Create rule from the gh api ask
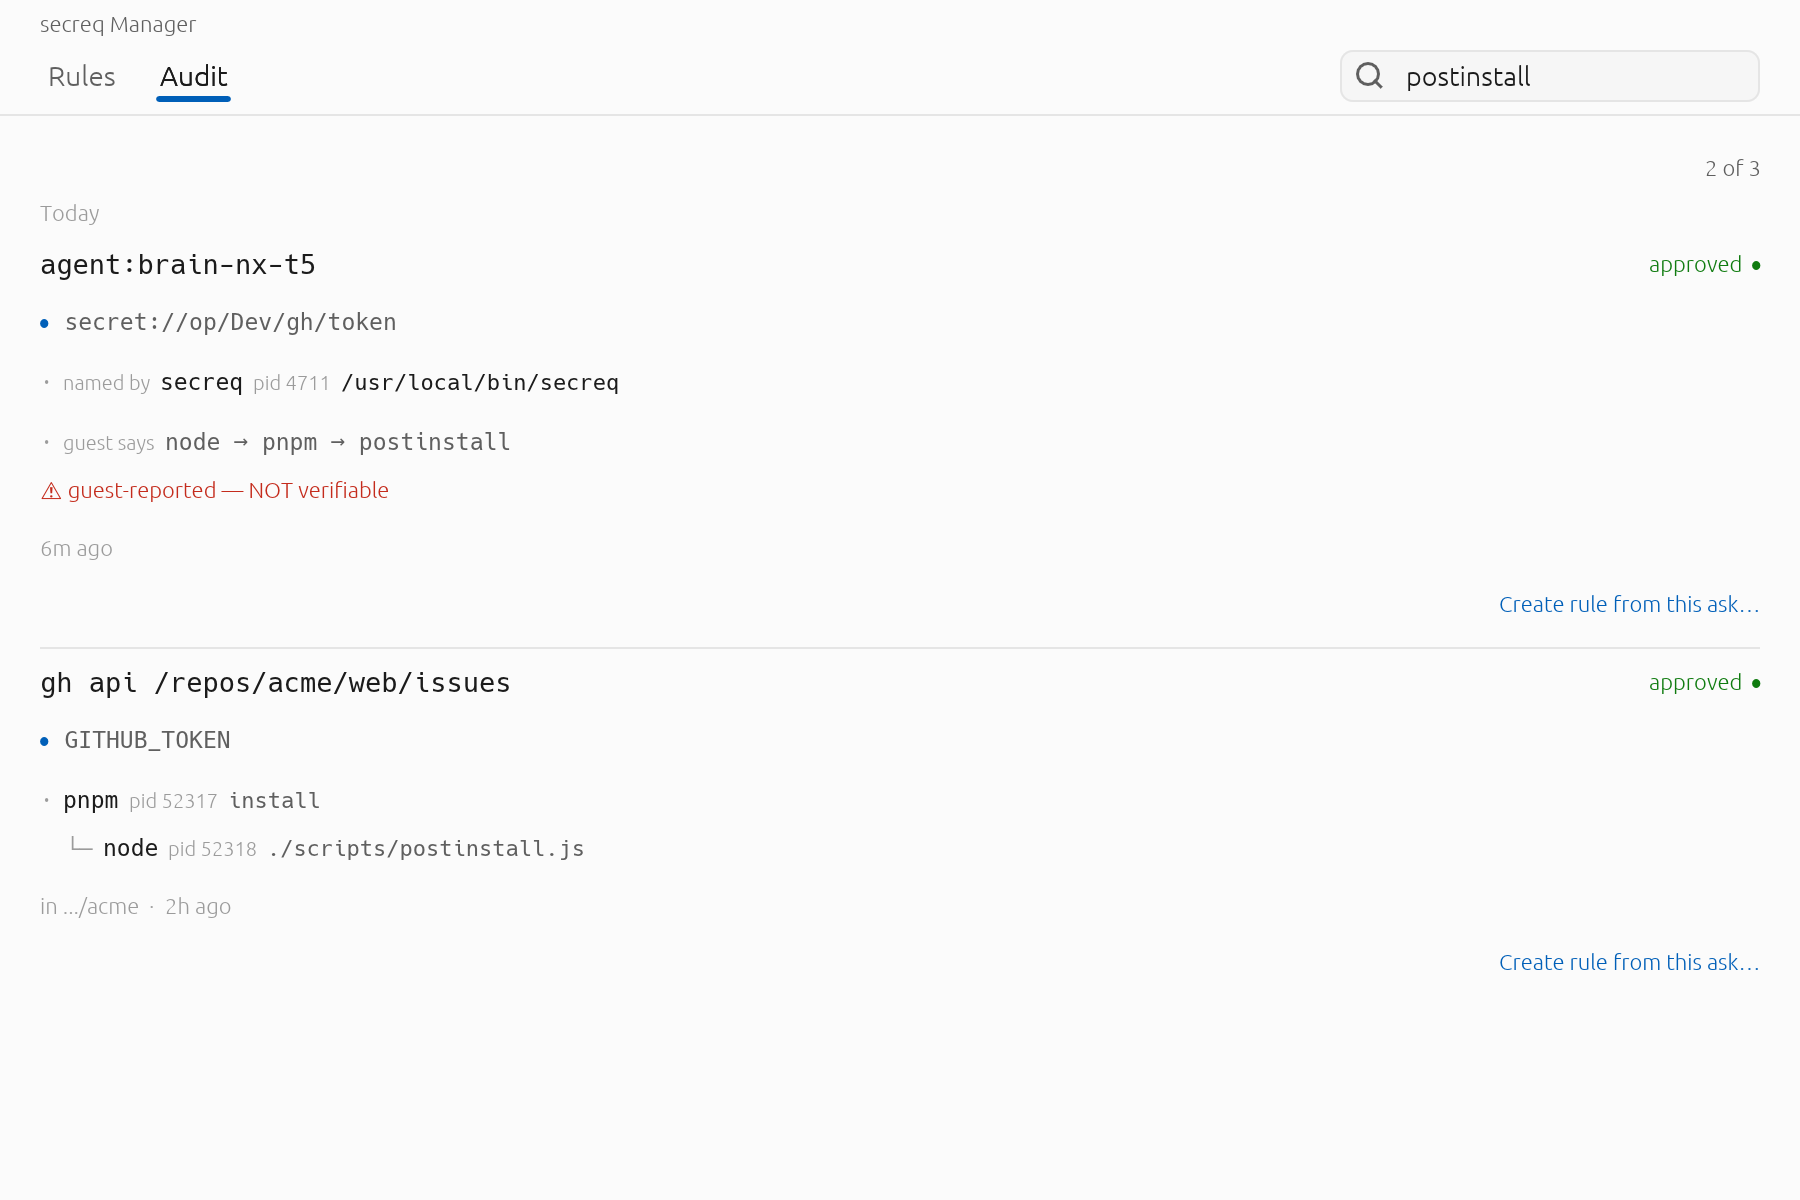 [x=1629, y=962]
